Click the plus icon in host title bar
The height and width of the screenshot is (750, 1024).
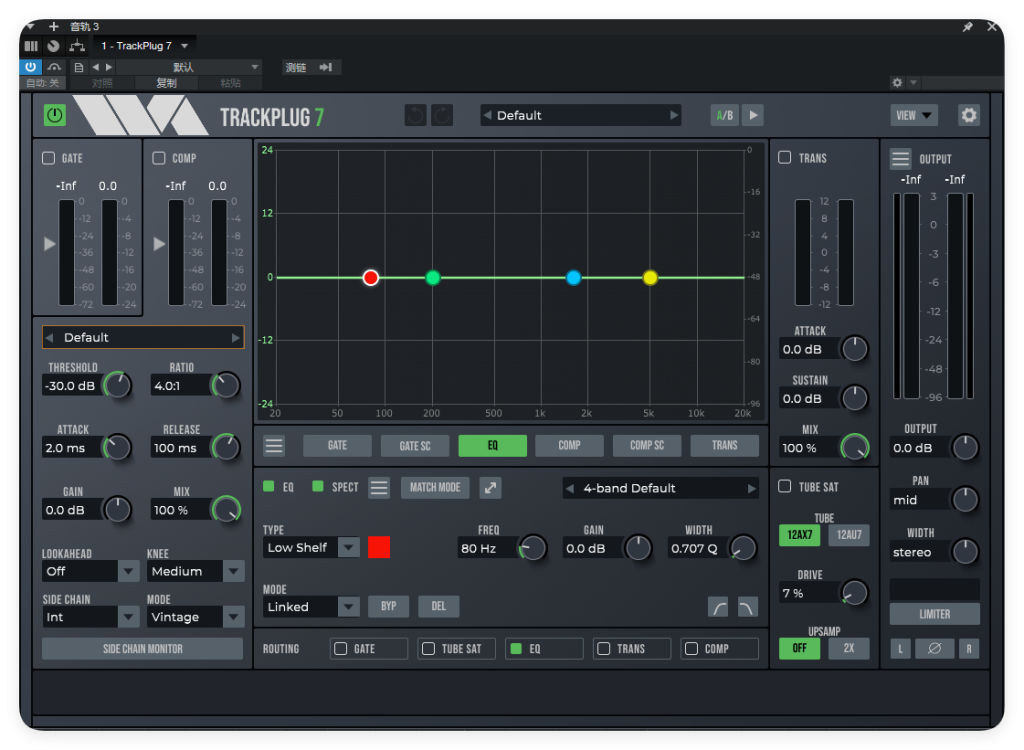point(54,26)
